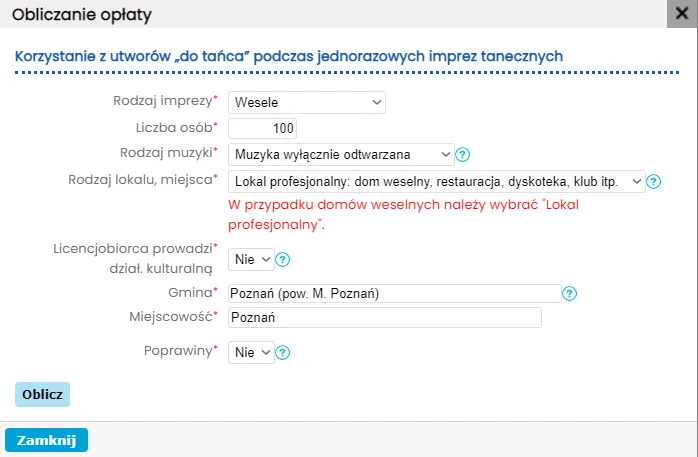Expand the Rodzaj imprezy dropdown showing Wesele

307,102
